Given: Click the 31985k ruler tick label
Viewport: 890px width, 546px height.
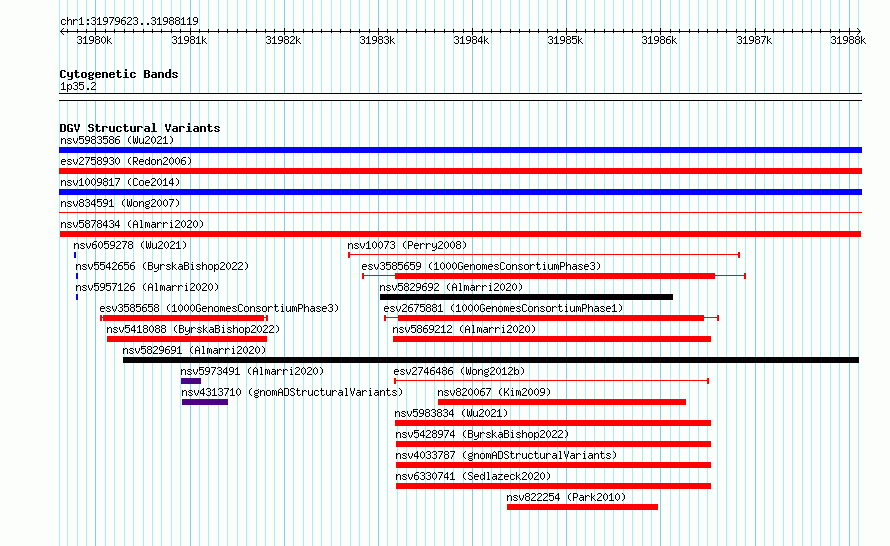Looking at the screenshot, I should [x=565, y=40].
